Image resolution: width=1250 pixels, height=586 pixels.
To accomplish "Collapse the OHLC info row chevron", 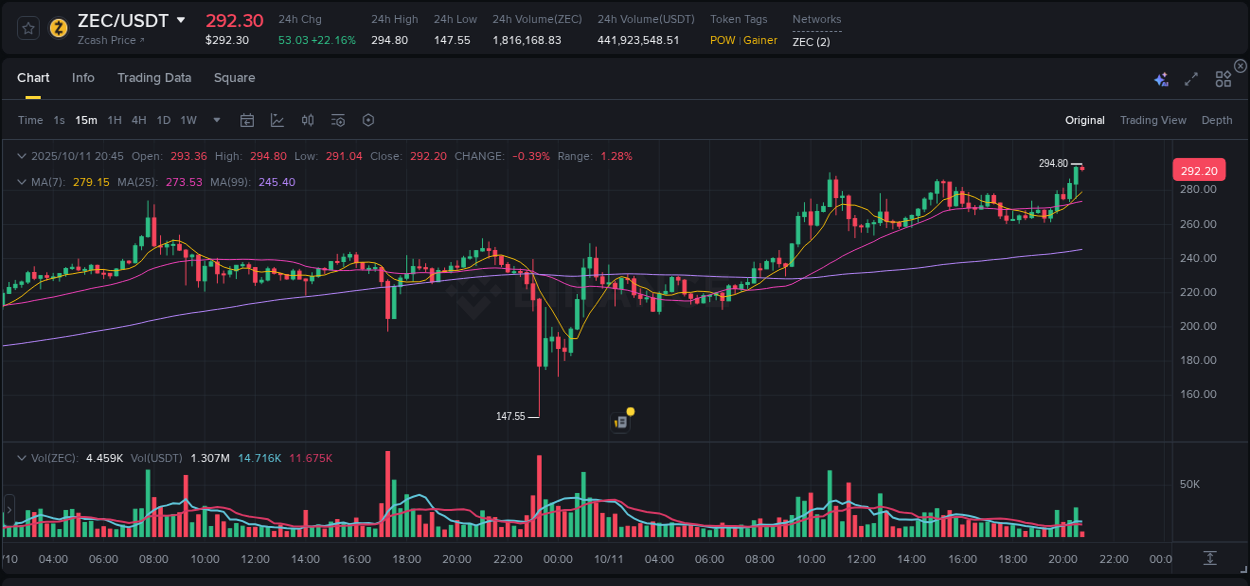I will point(22,156).
